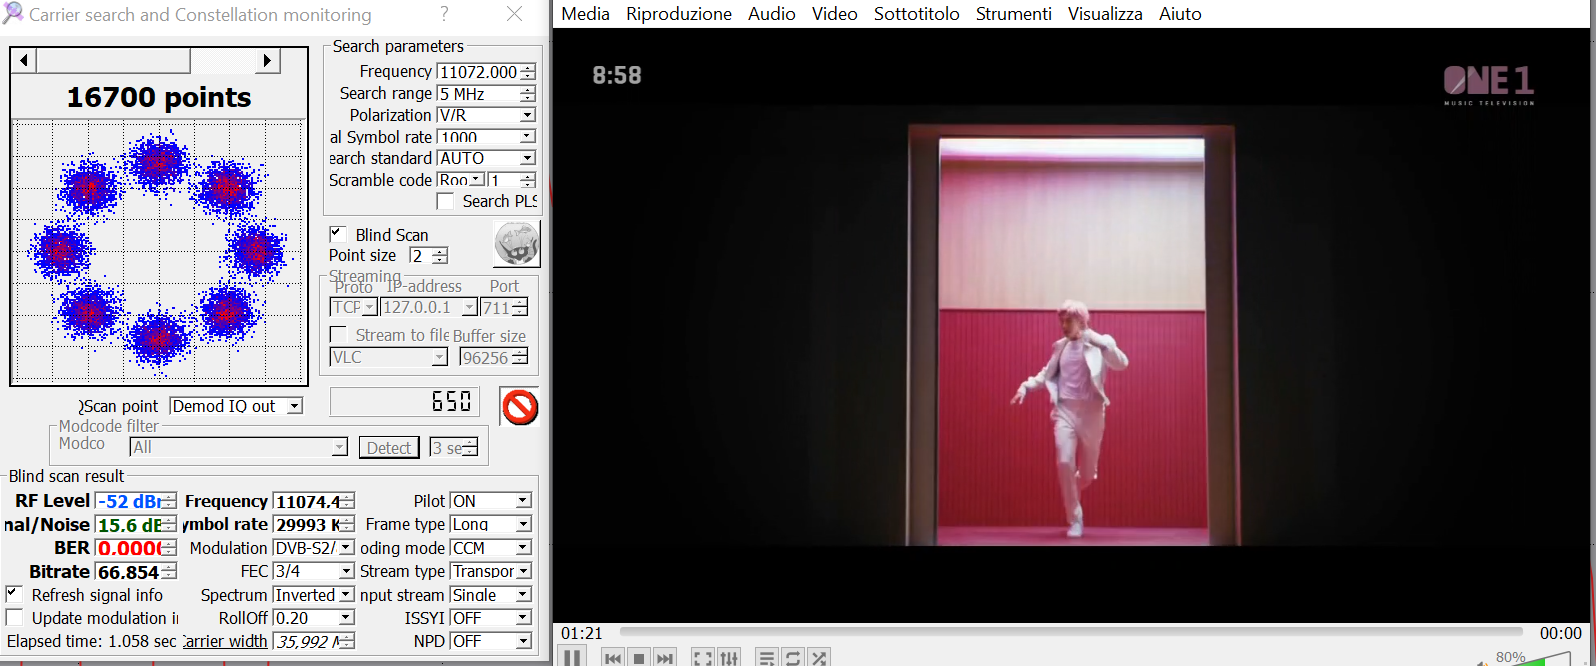Screen dimensions: 1596x666
Task: Click the VLC volume slider
Action: (x=1535, y=658)
